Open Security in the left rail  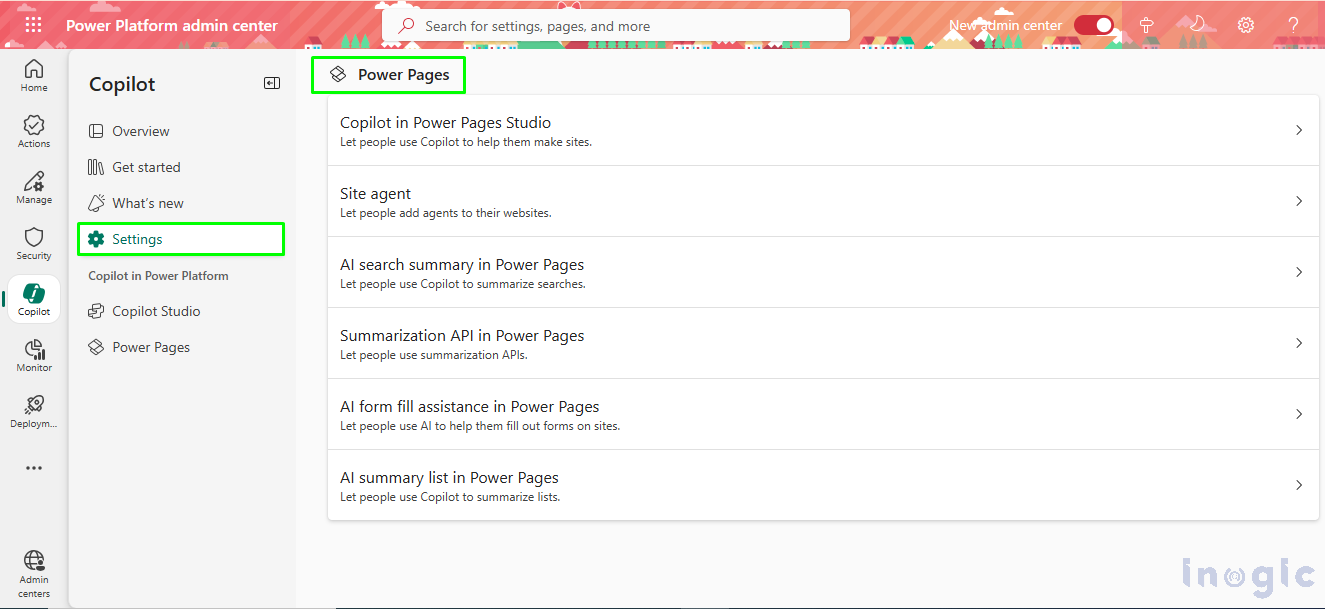tap(34, 243)
